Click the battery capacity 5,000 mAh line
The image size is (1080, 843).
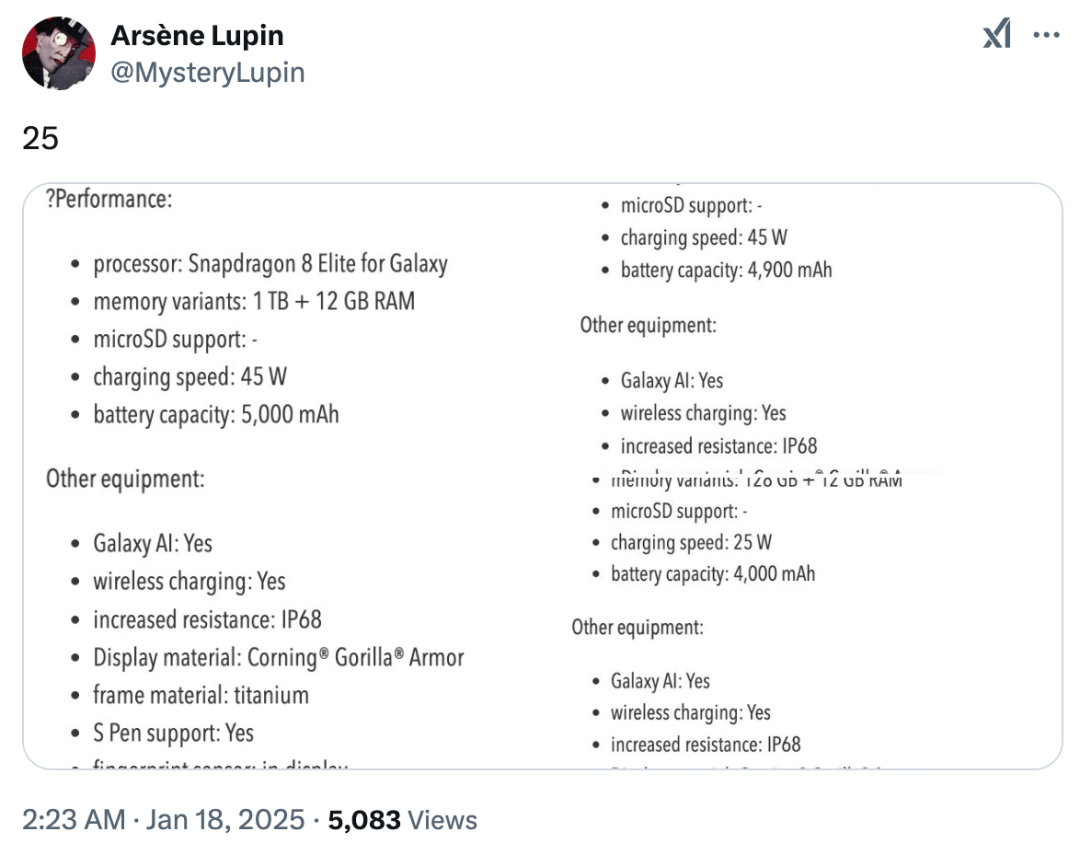coord(215,414)
